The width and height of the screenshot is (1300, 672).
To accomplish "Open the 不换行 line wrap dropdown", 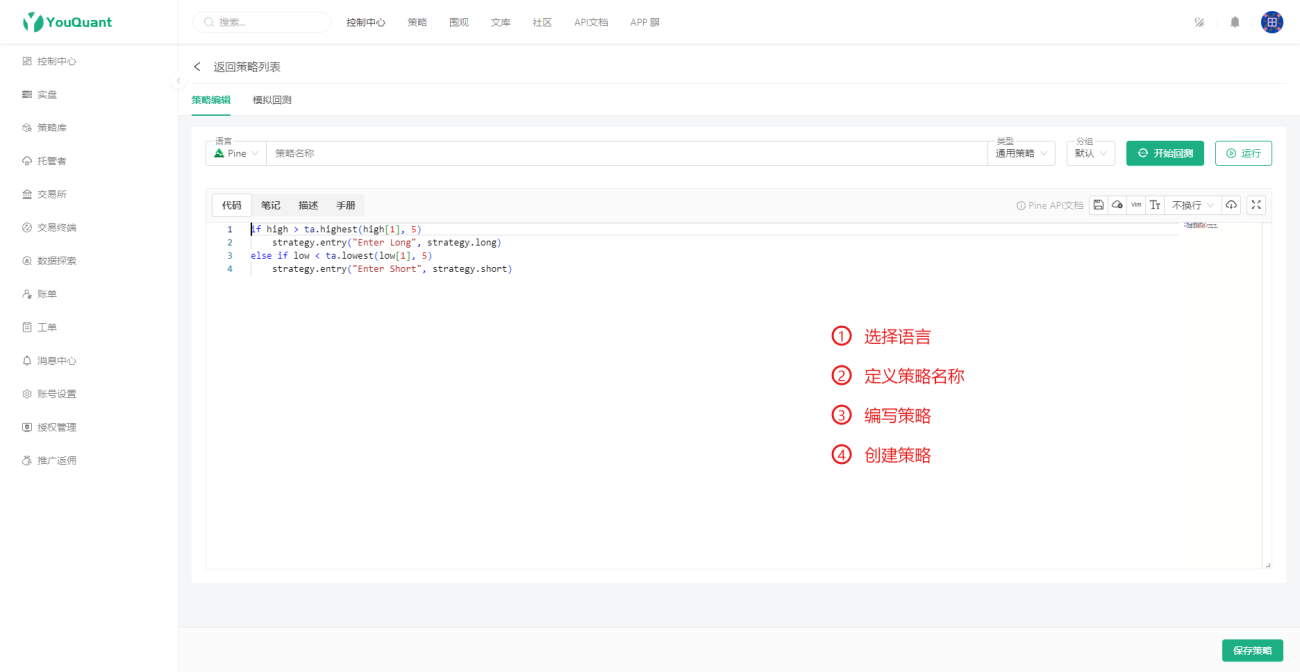I will pos(1193,205).
